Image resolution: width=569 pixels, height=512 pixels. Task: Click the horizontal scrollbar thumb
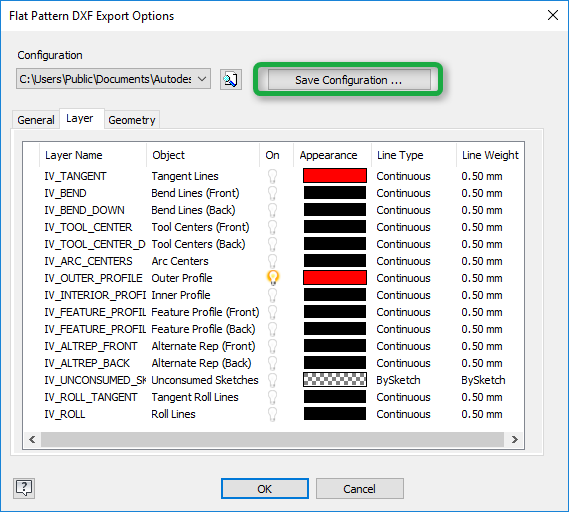click(x=272, y=439)
